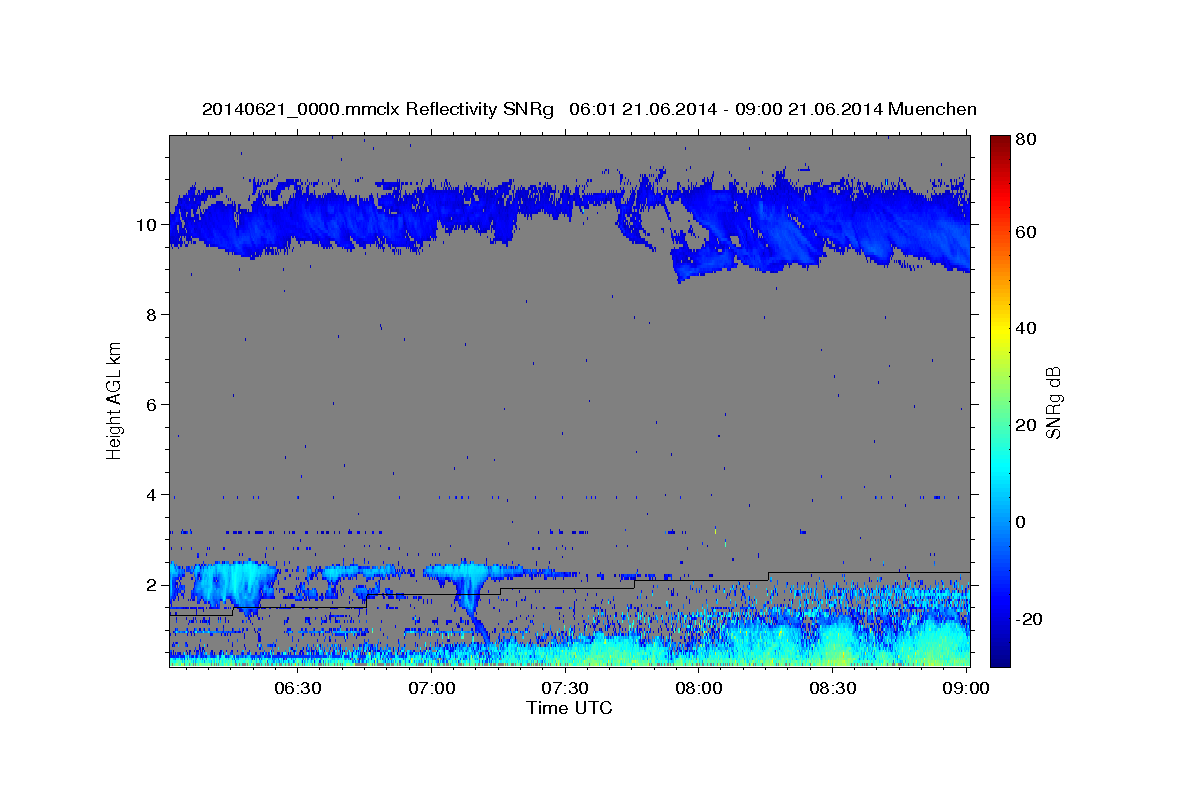Click the height axis value 6
The width and height of the screenshot is (1200, 800).
pyautogui.click(x=150, y=405)
